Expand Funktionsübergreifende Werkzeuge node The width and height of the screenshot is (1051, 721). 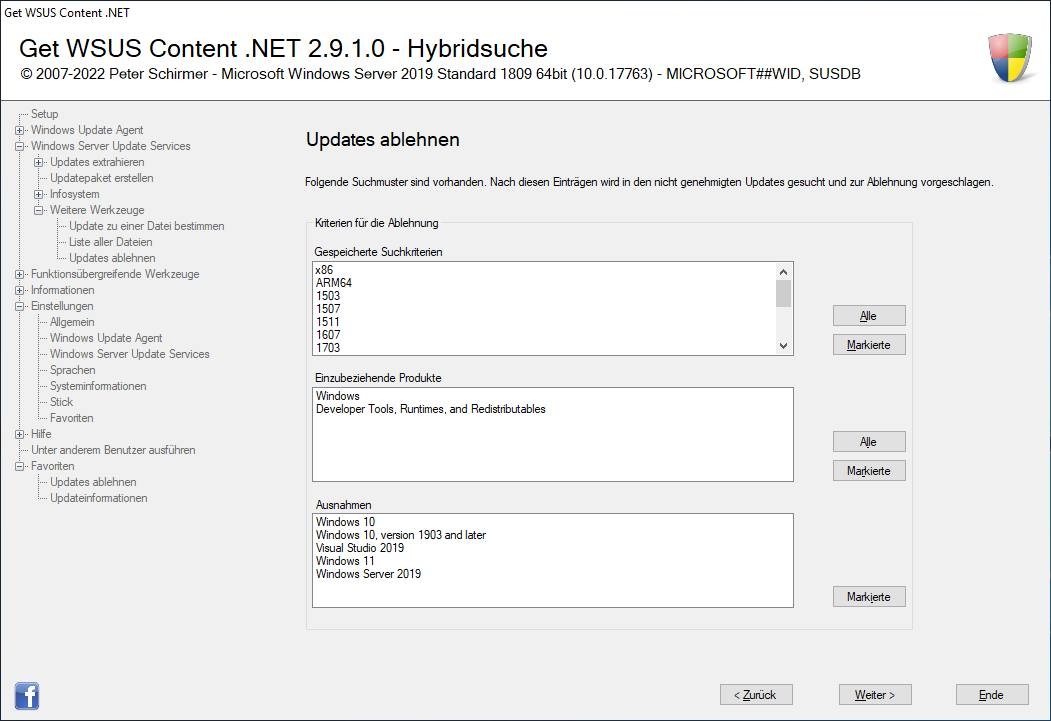click(19, 274)
